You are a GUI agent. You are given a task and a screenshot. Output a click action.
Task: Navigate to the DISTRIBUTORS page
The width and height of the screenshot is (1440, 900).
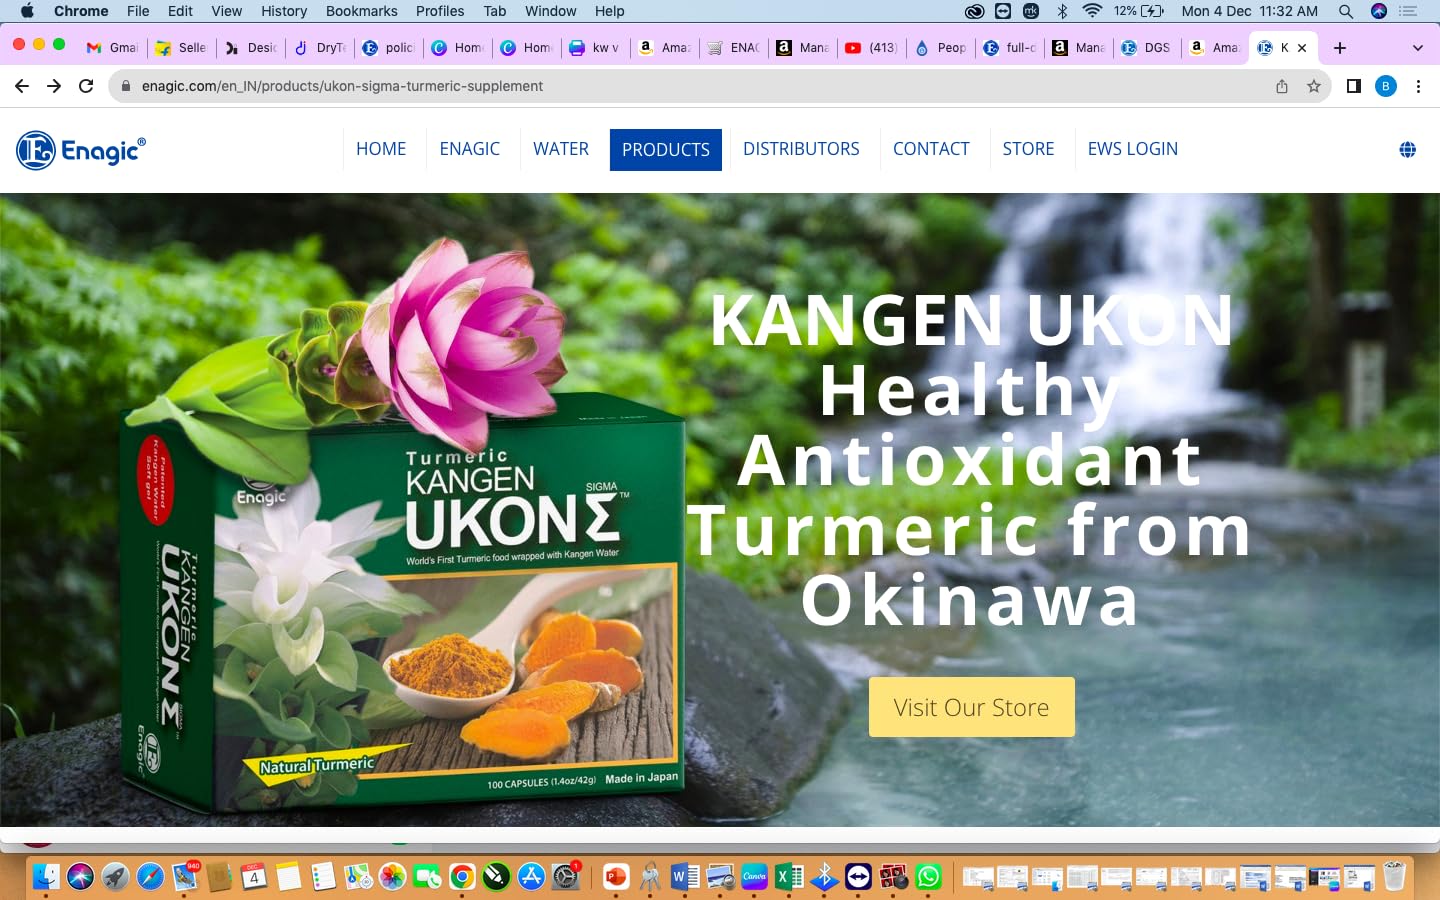(801, 149)
